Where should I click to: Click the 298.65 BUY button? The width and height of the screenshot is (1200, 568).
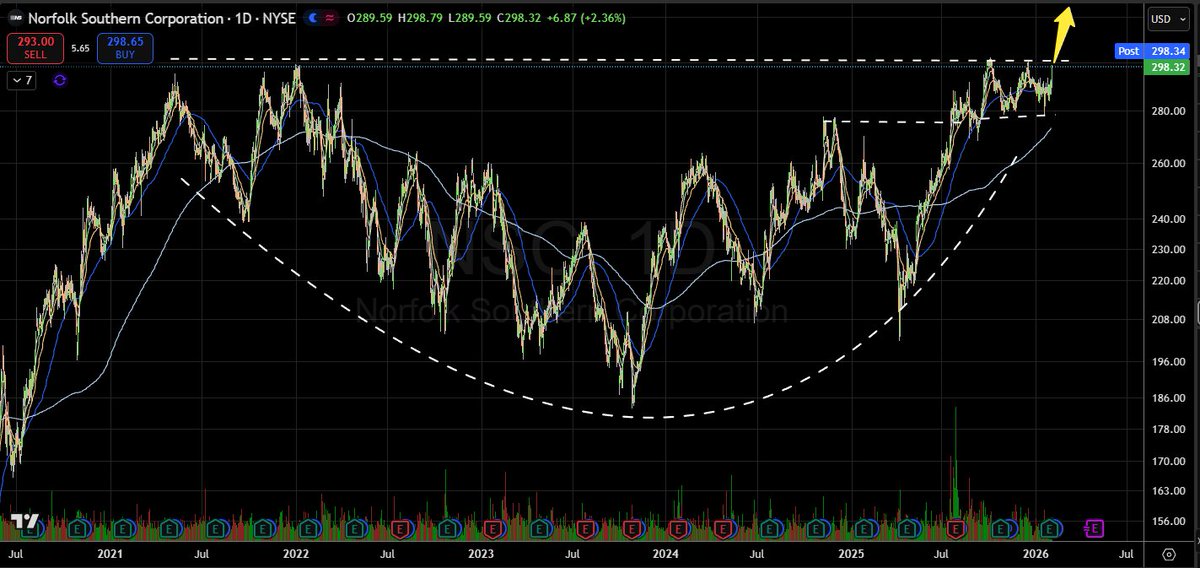point(125,49)
